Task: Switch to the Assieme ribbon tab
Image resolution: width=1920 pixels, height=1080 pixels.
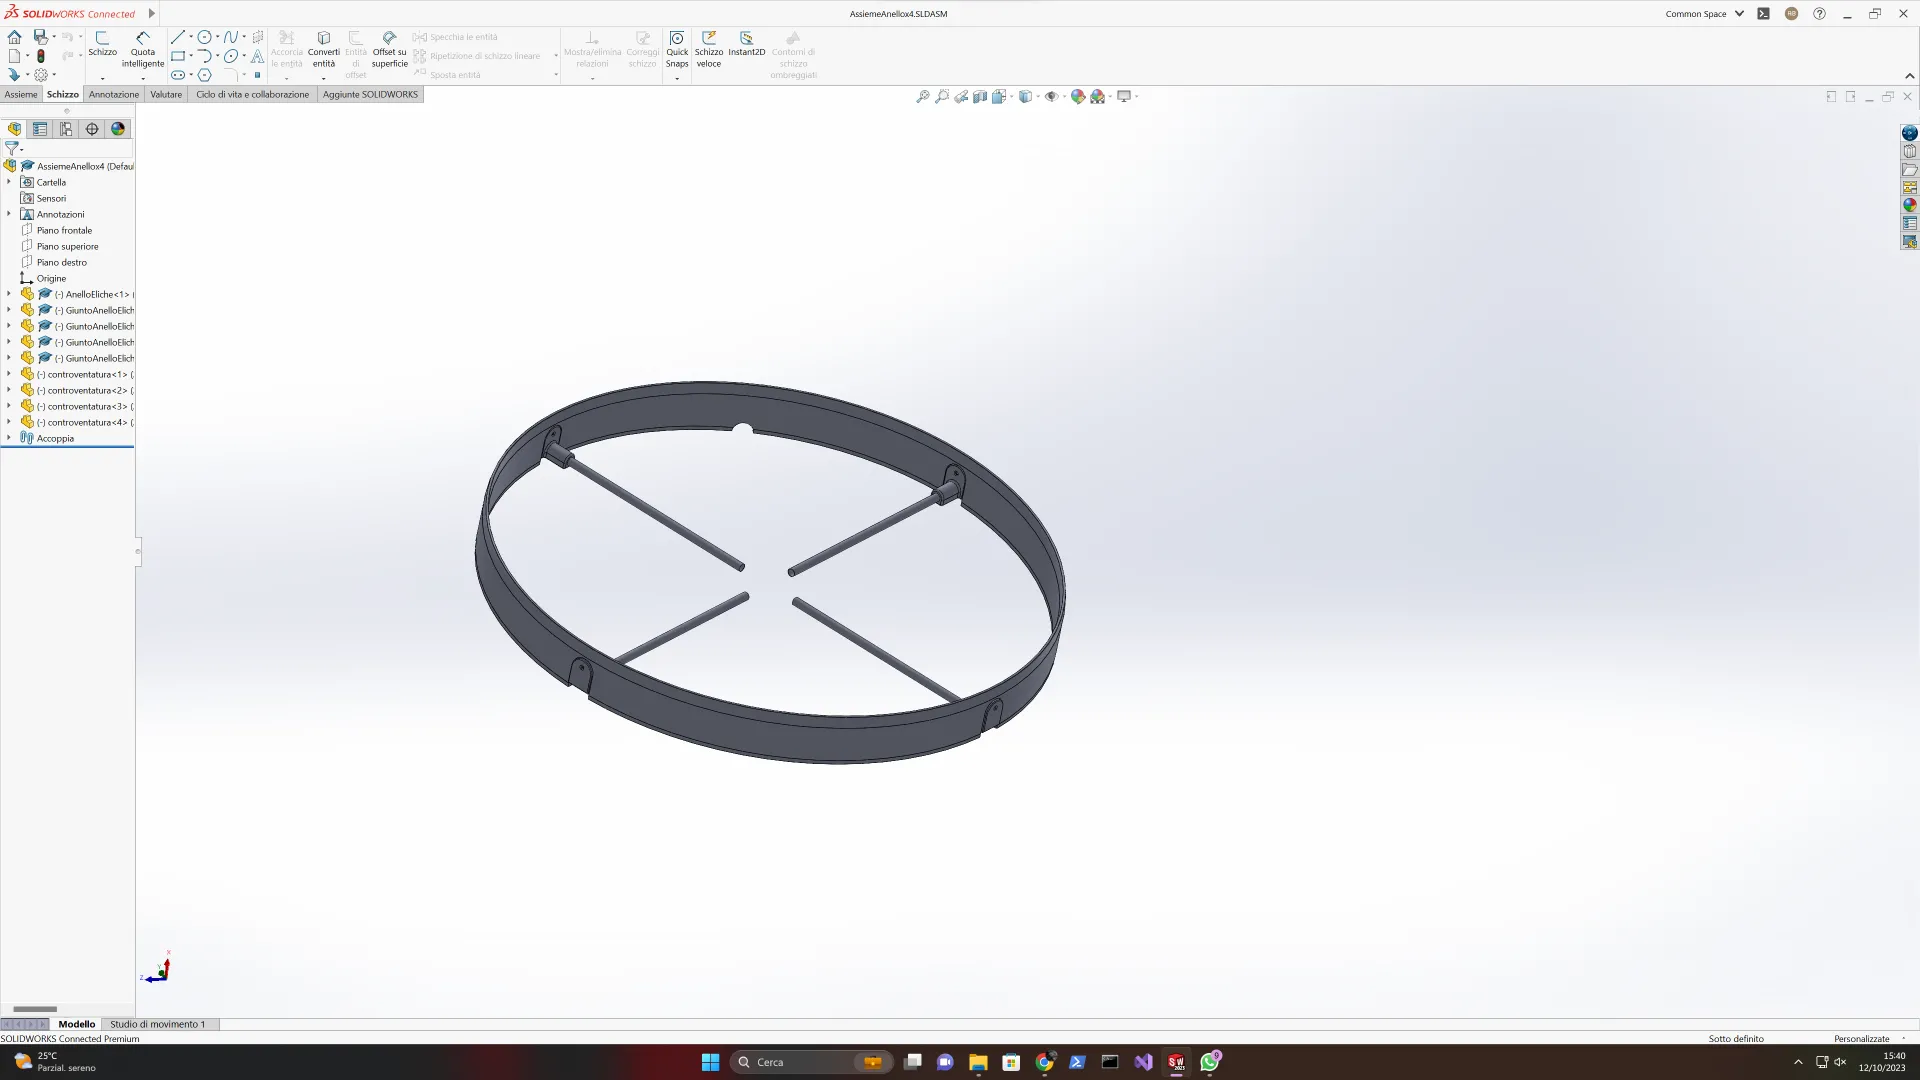Action: pos(21,94)
